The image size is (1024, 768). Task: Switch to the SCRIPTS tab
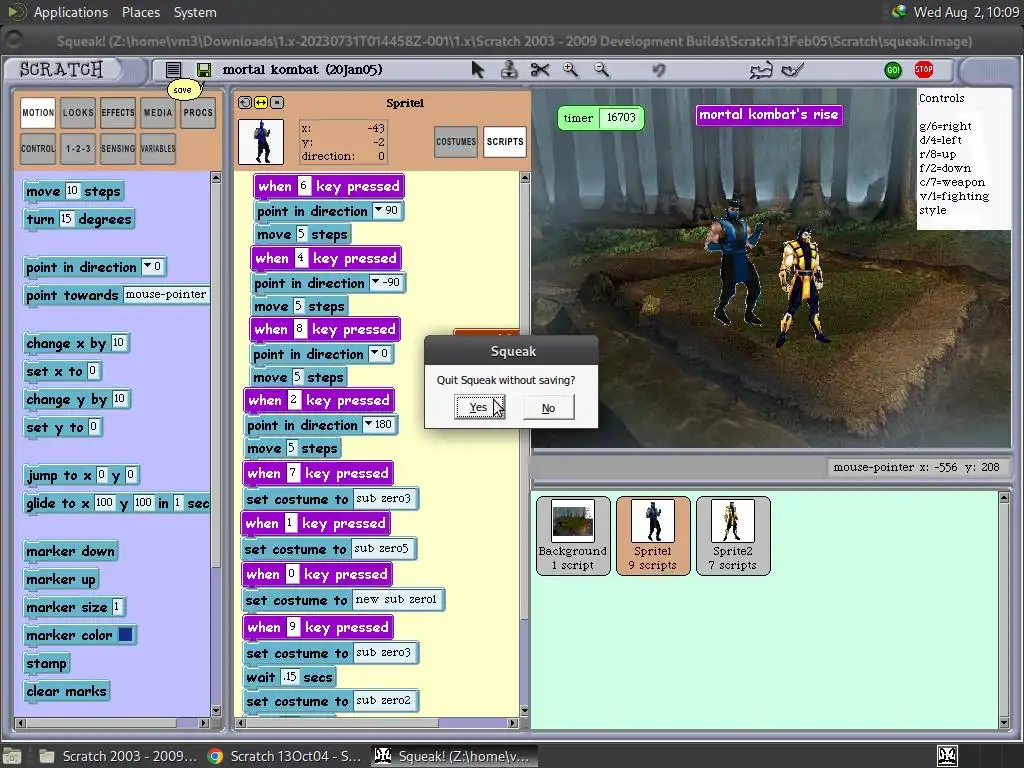pos(505,142)
